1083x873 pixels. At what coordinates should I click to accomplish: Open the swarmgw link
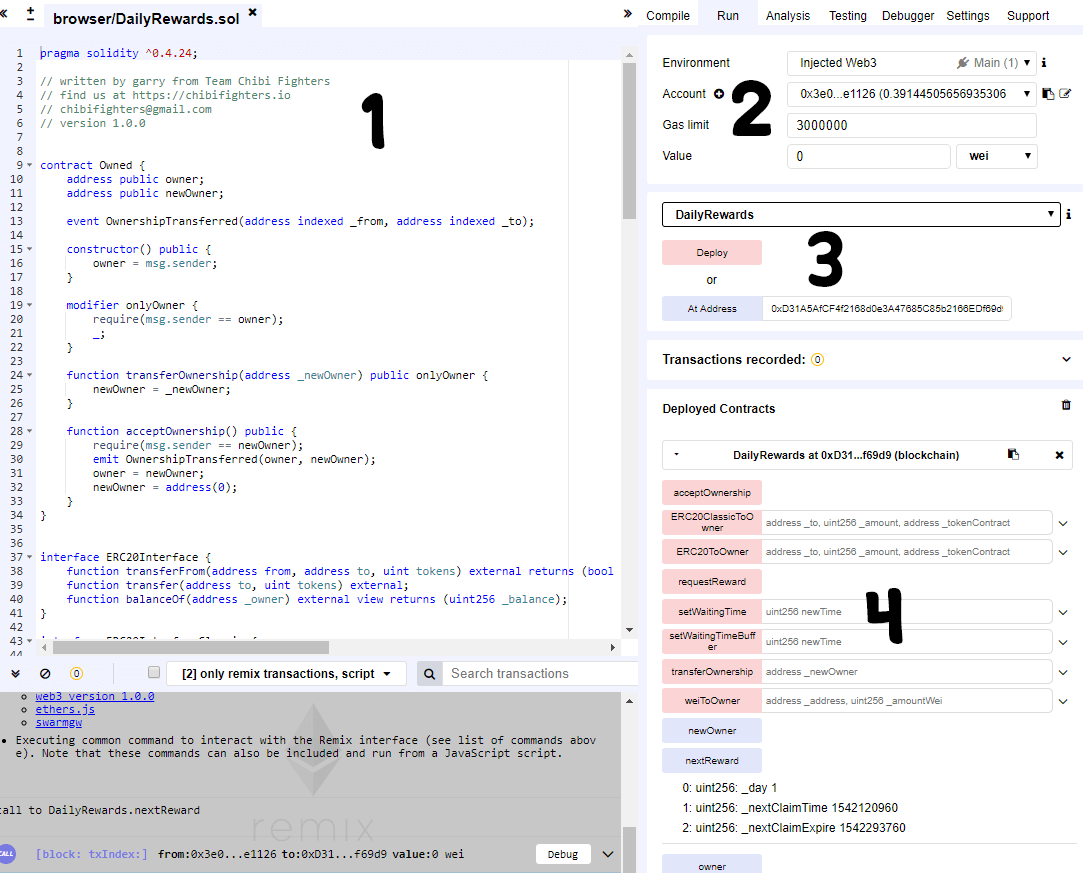tap(59, 722)
